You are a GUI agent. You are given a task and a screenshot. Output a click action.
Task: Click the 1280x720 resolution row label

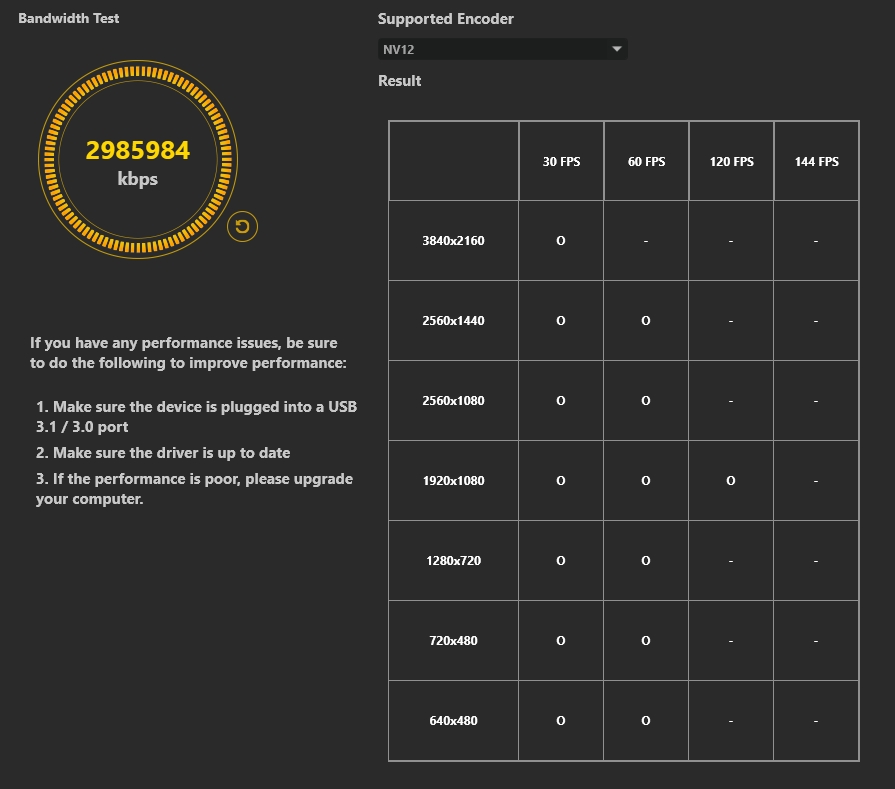coord(453,560)
